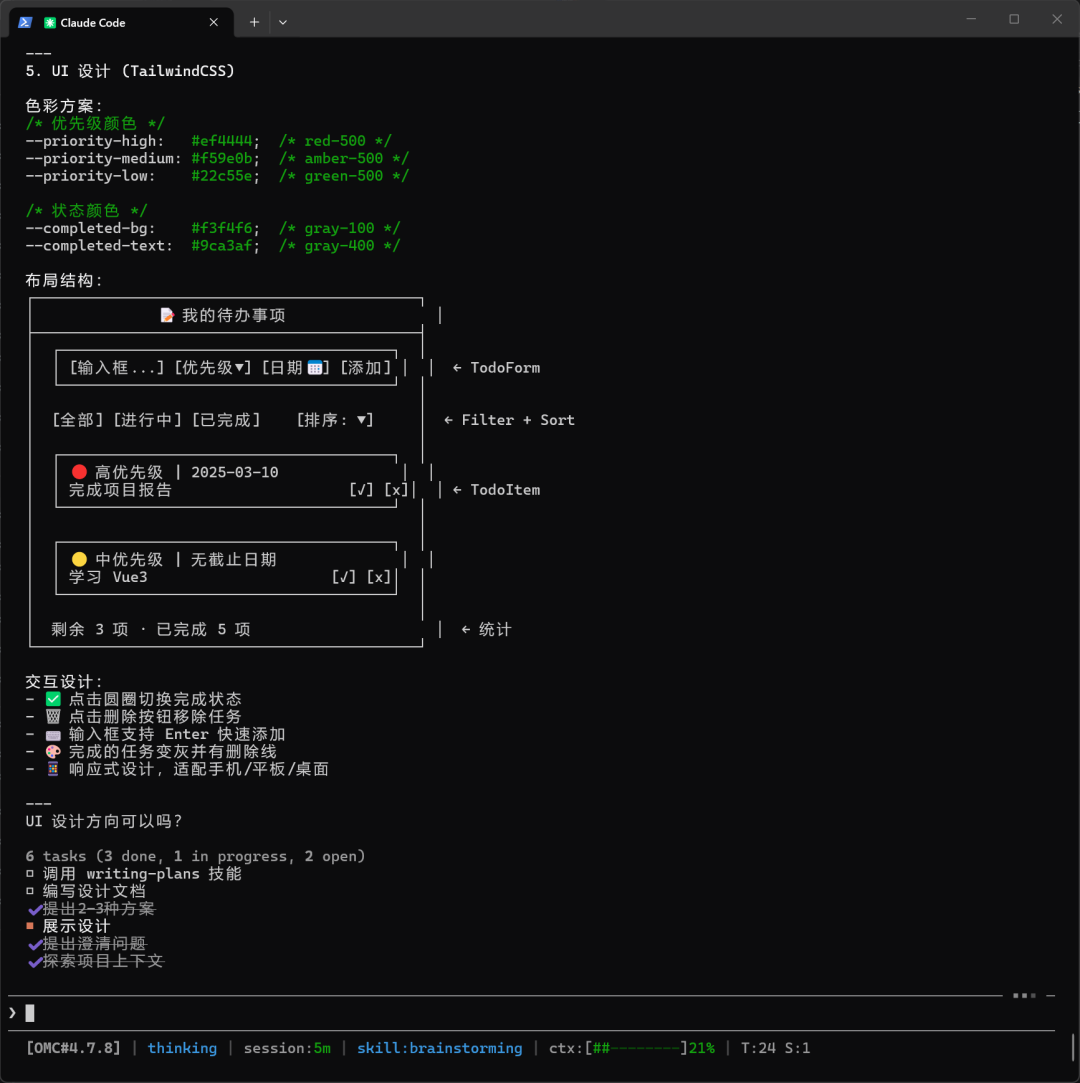Screen dimensions: 1080x1083
Task: Click the #22c55e green-500 color value
Action: (222, 175)
